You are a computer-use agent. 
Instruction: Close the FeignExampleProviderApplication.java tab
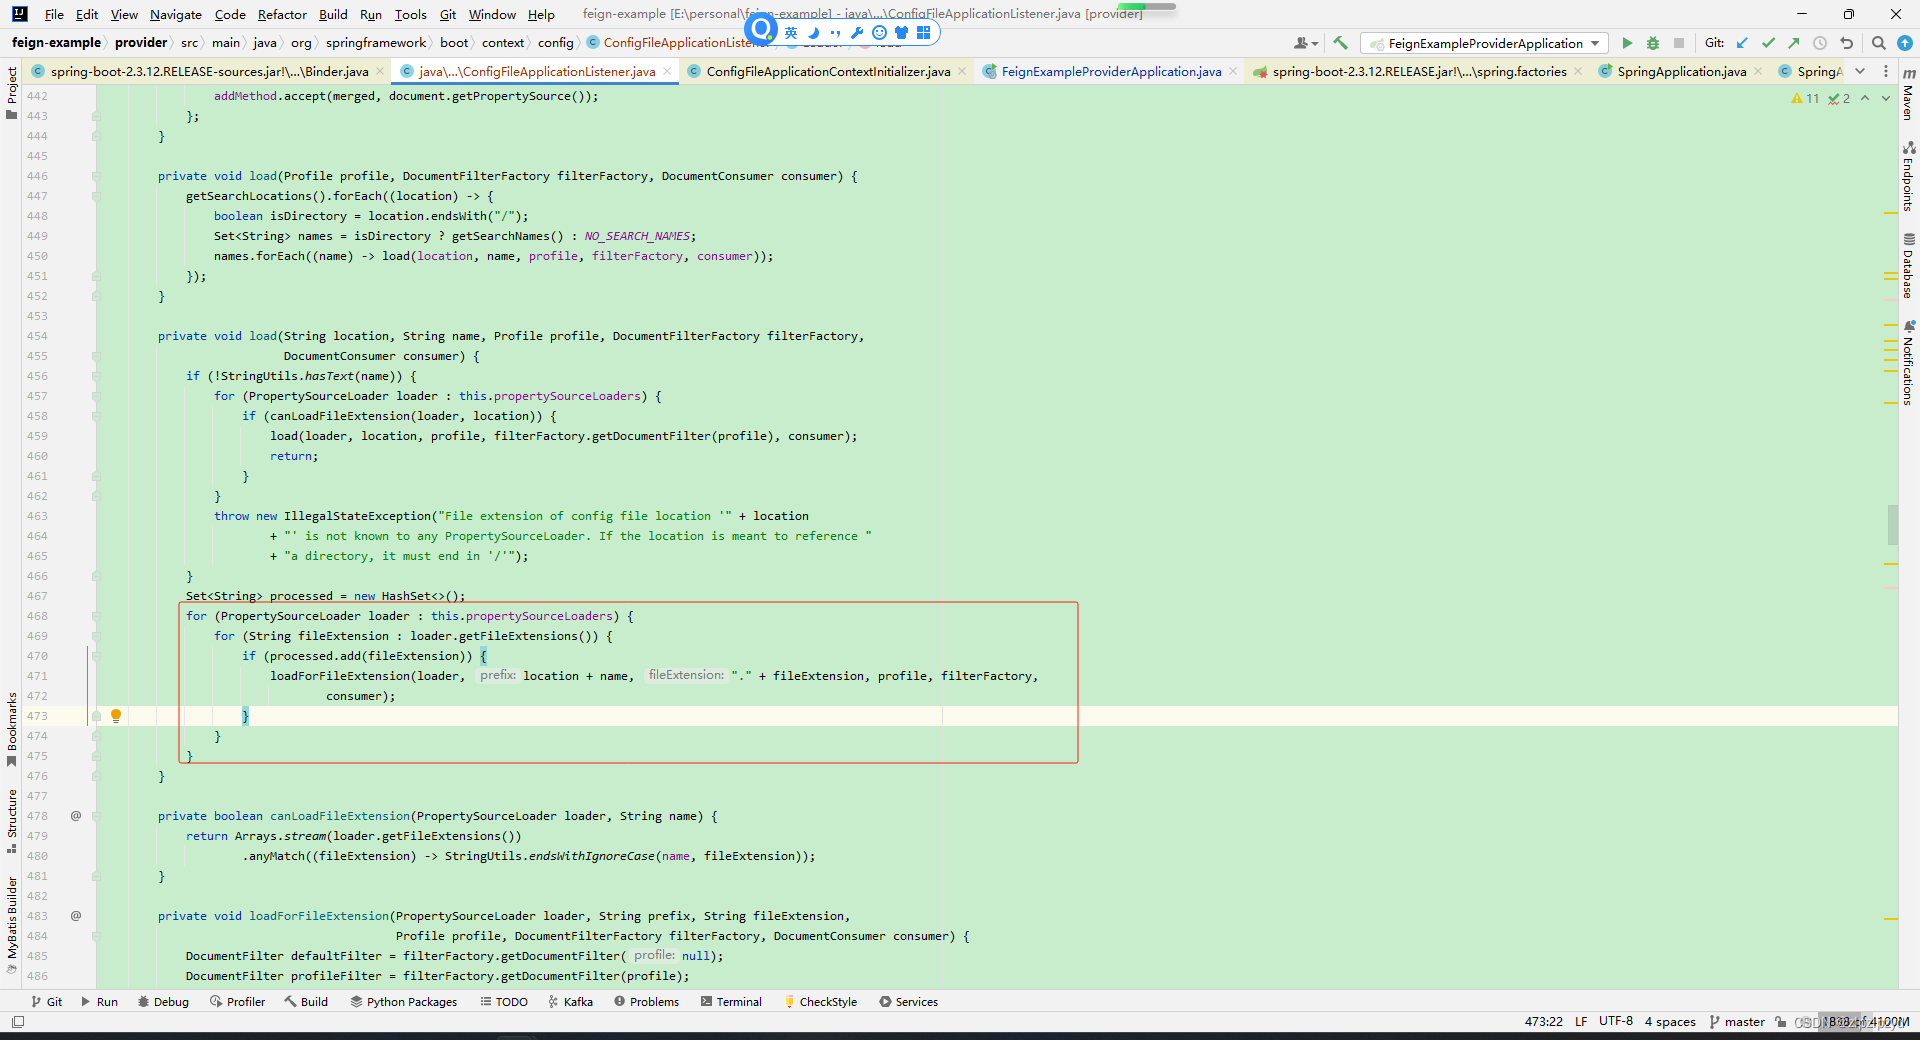pyautogui.click(x=1233, y=71)
